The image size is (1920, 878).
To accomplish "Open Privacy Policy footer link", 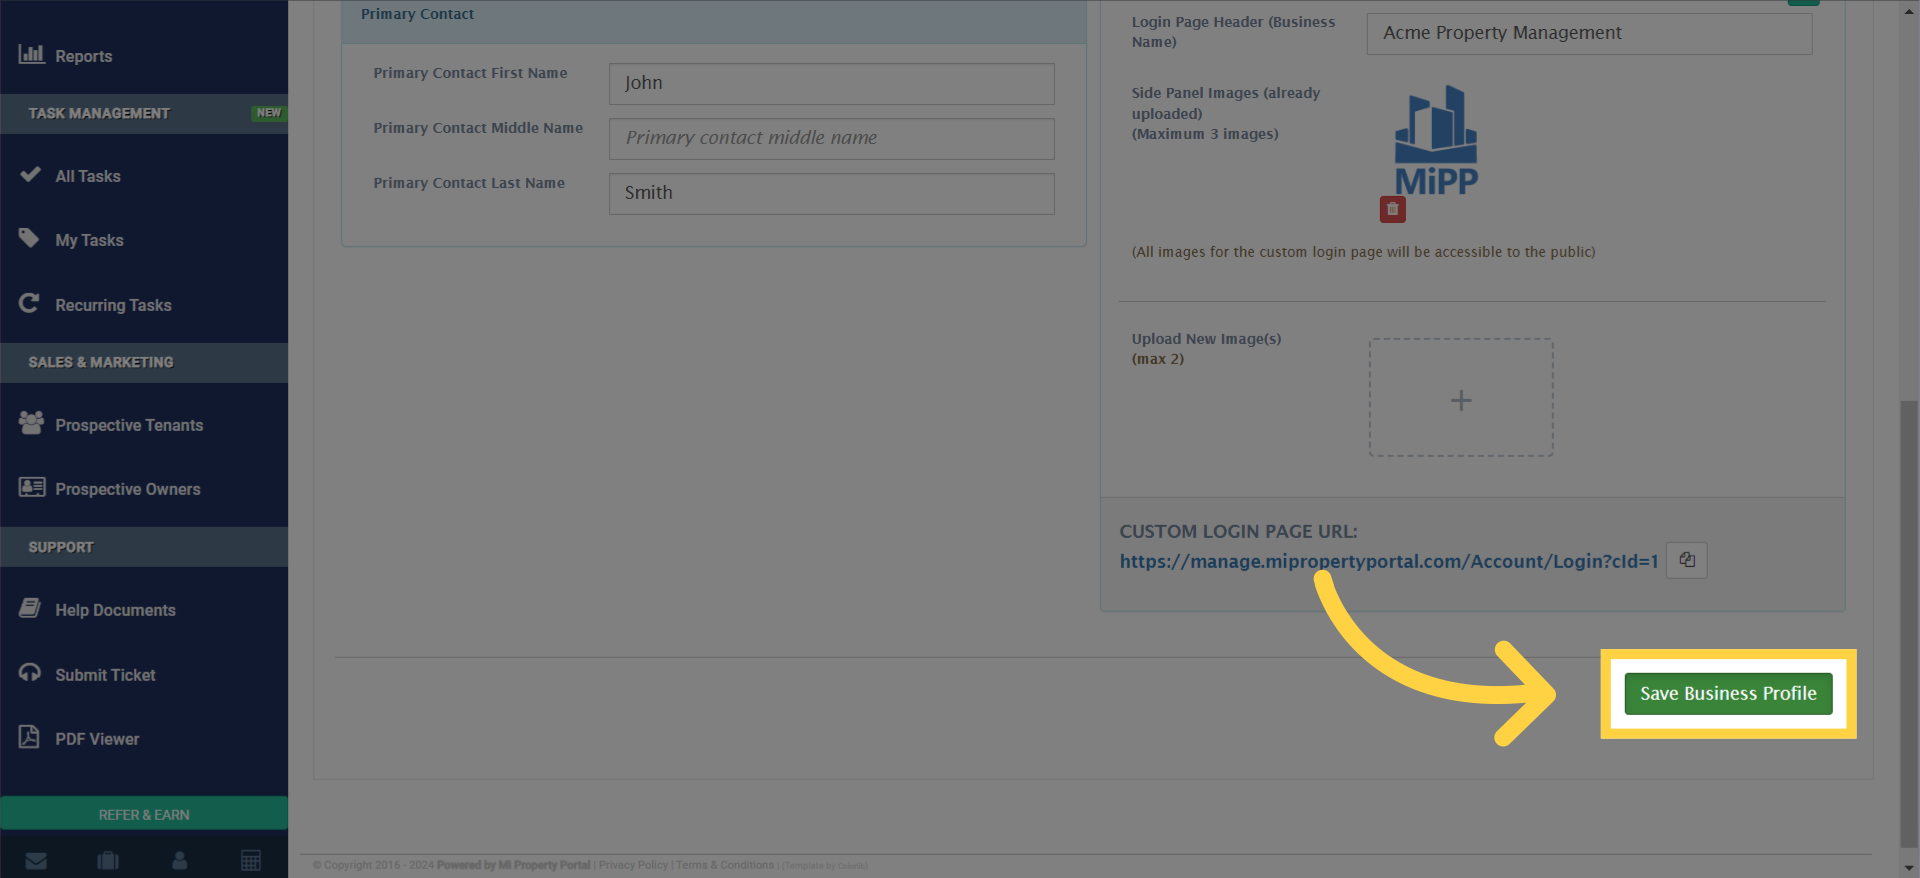I will (633, 866).
